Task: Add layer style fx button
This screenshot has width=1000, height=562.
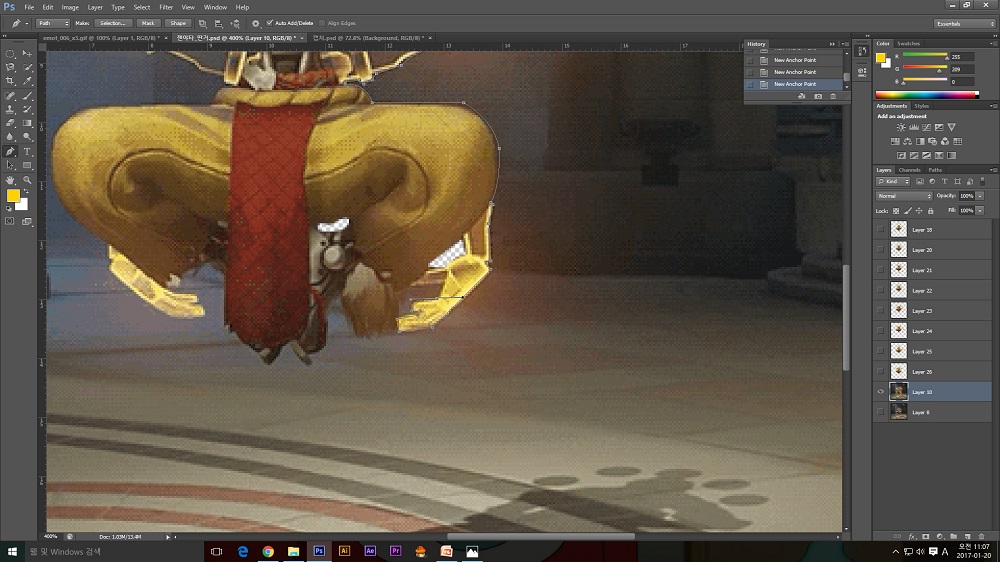Action: [911, 536]
